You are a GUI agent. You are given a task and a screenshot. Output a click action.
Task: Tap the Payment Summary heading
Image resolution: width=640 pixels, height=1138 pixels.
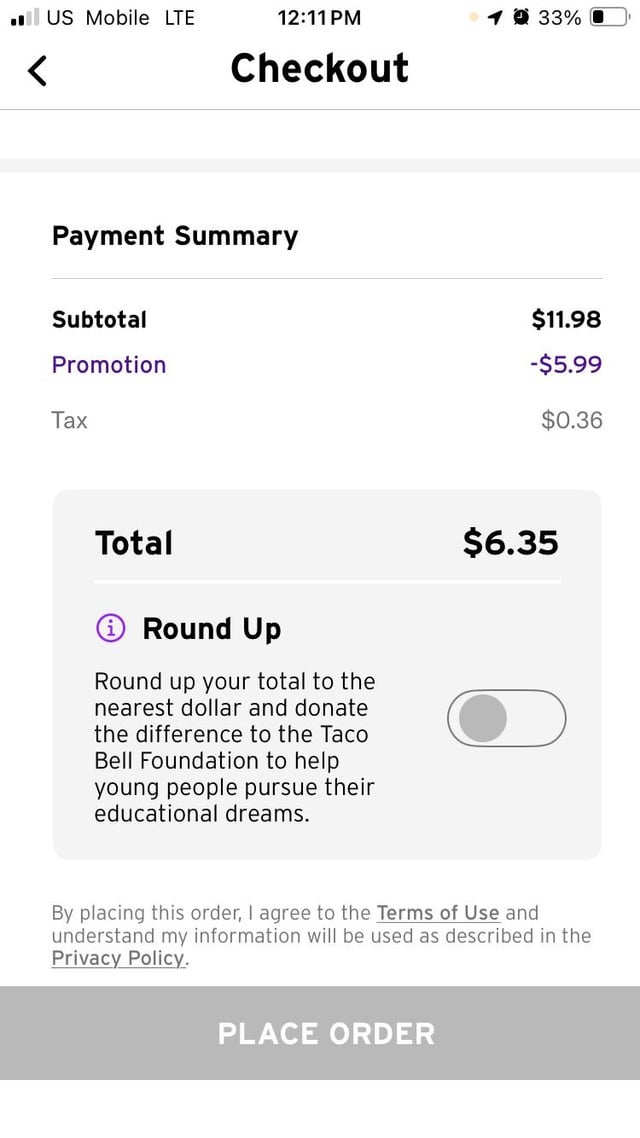pos(175,236)
